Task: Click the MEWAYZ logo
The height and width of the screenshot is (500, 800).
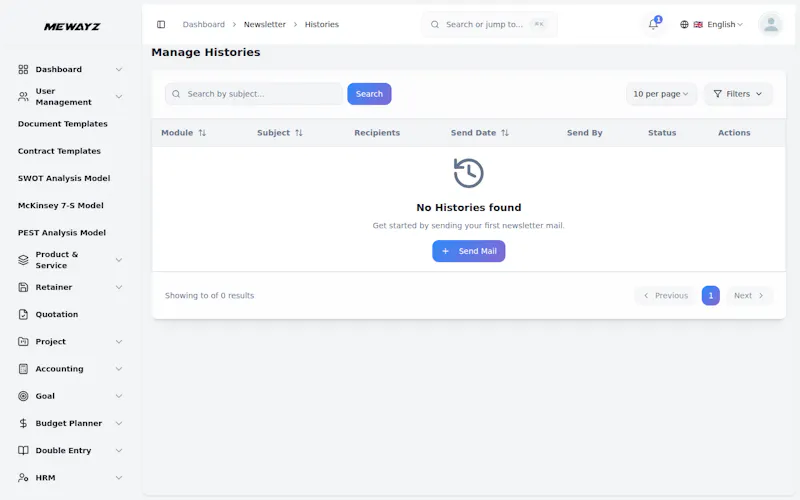Action: pyautogui.click(x=72, y=27)
